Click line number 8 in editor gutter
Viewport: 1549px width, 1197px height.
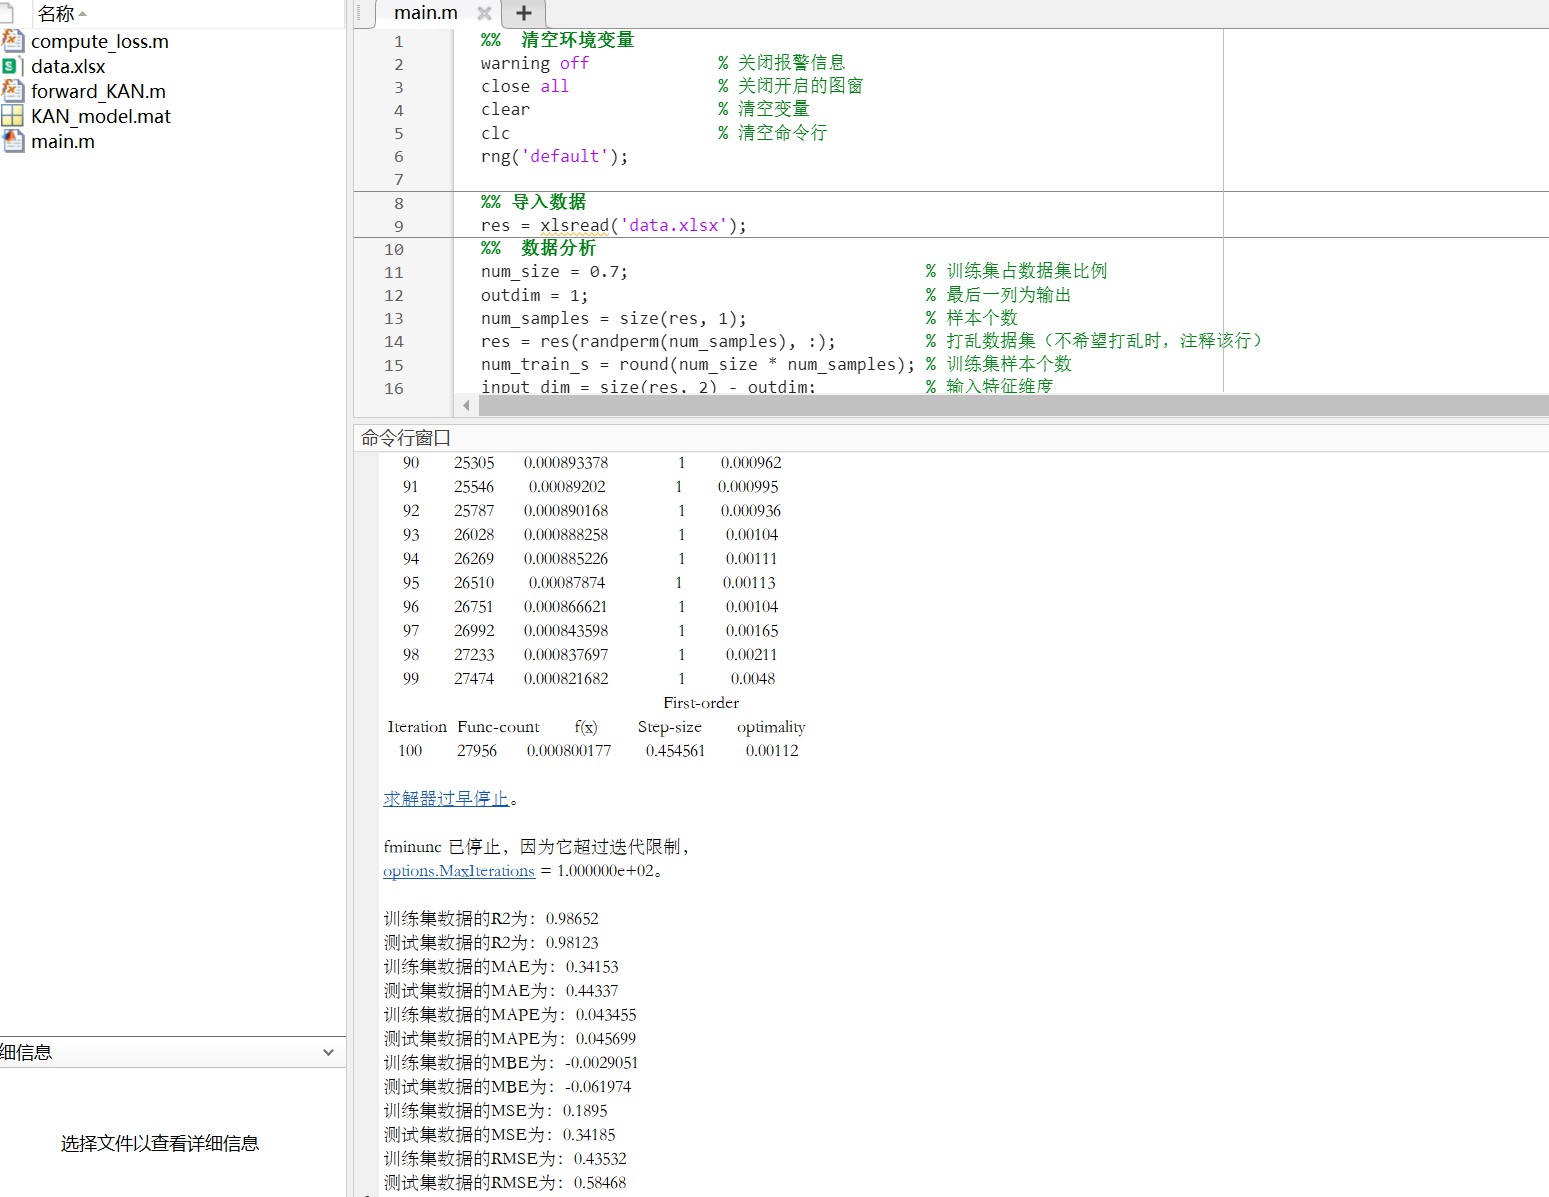click(398, 203)
